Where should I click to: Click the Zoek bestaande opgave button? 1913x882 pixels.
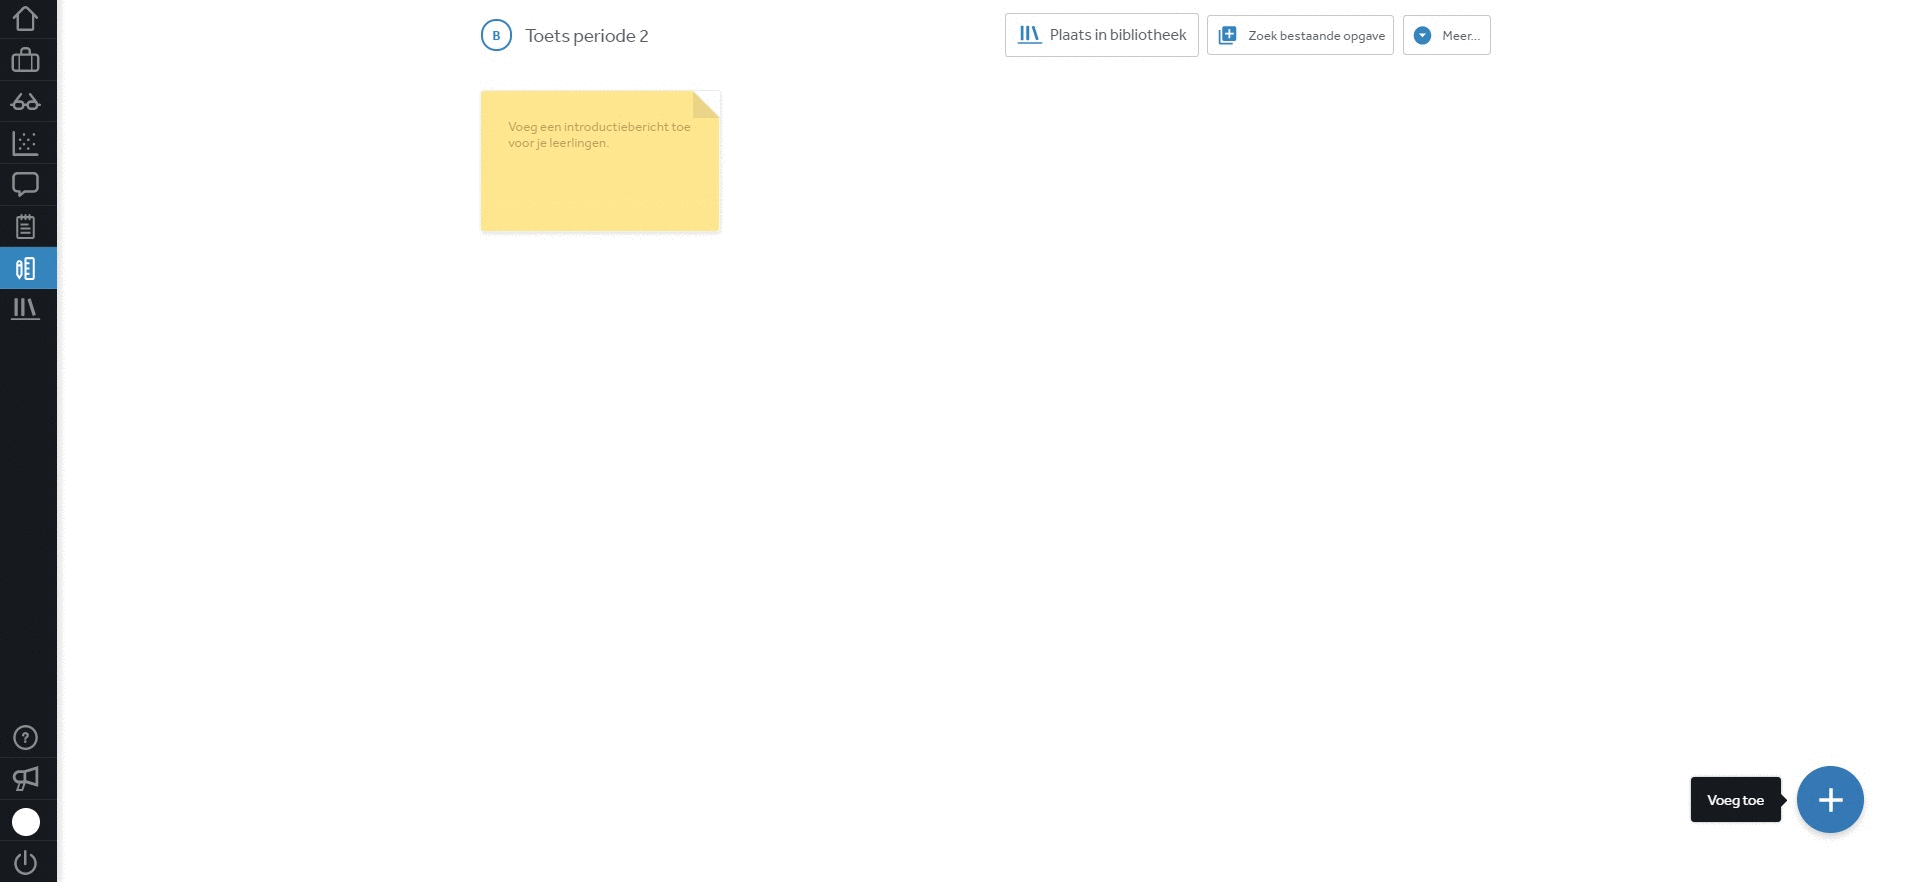click(1300, 35)
